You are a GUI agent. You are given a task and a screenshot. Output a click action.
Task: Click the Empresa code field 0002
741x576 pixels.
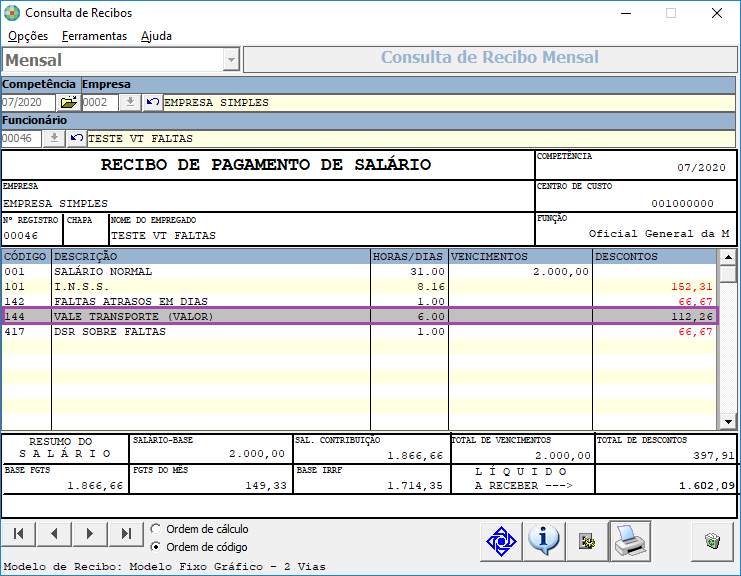point(100,102)
